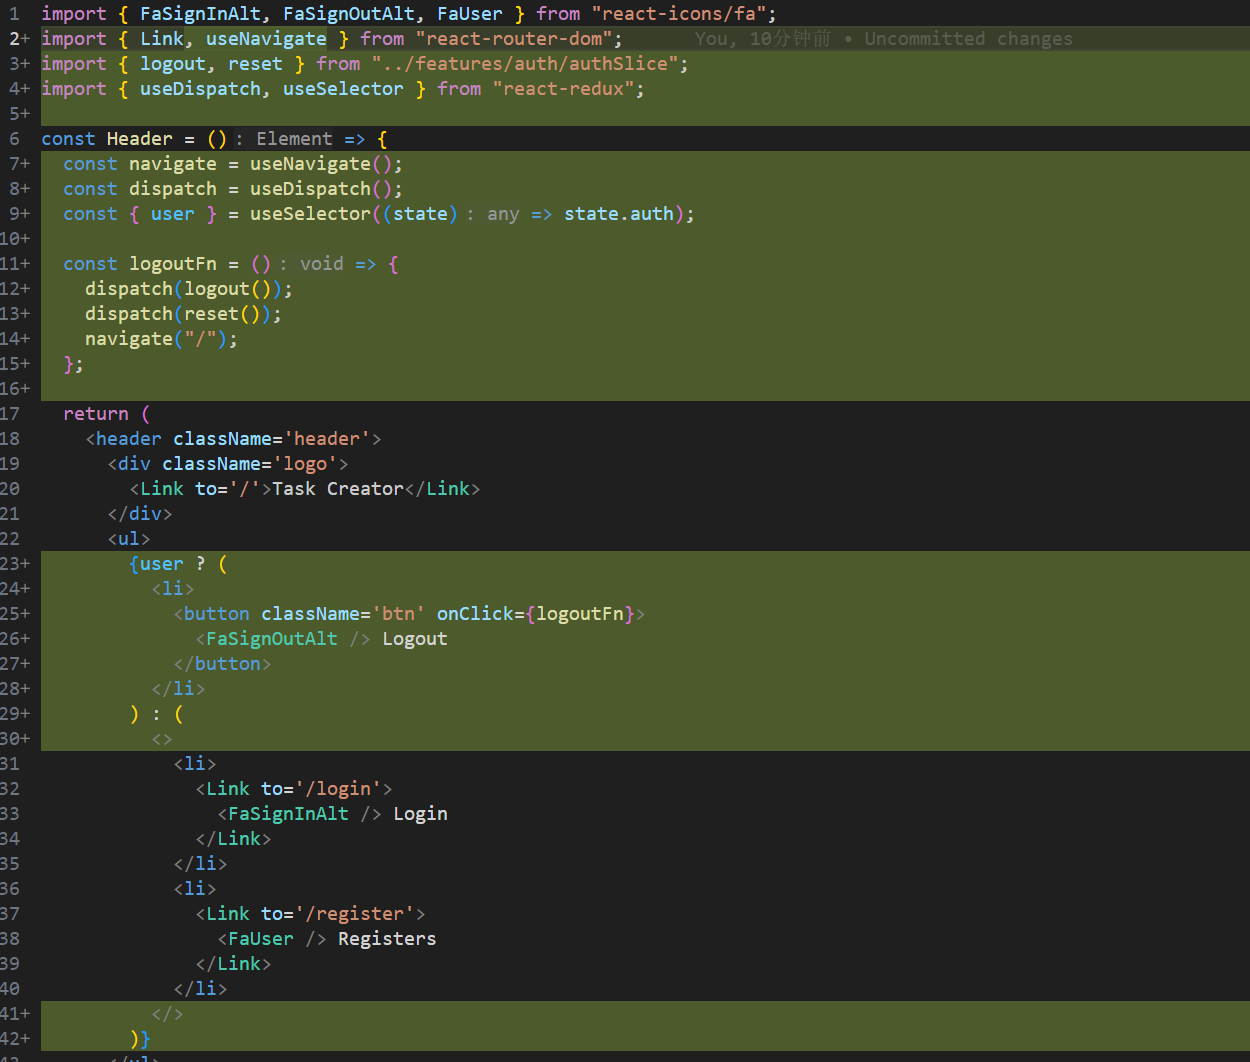Screen dimensions: 1250x1062
Task: Click the "Uncommitted changes" blame annotation
Action: click(x=968, y=39)
